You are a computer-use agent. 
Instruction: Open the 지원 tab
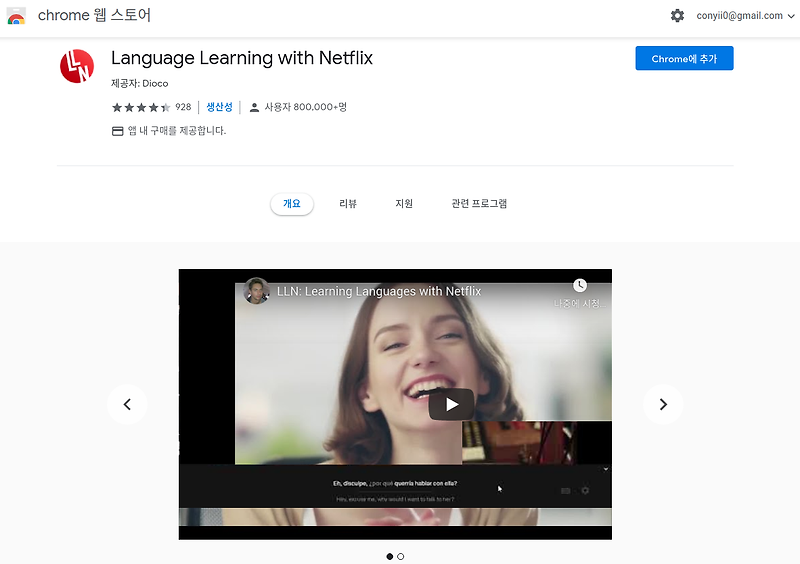[404, 204]
